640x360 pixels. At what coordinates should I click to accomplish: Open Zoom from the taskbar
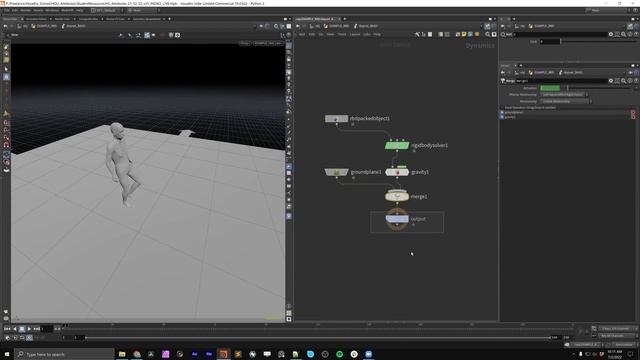click(369, 354)
